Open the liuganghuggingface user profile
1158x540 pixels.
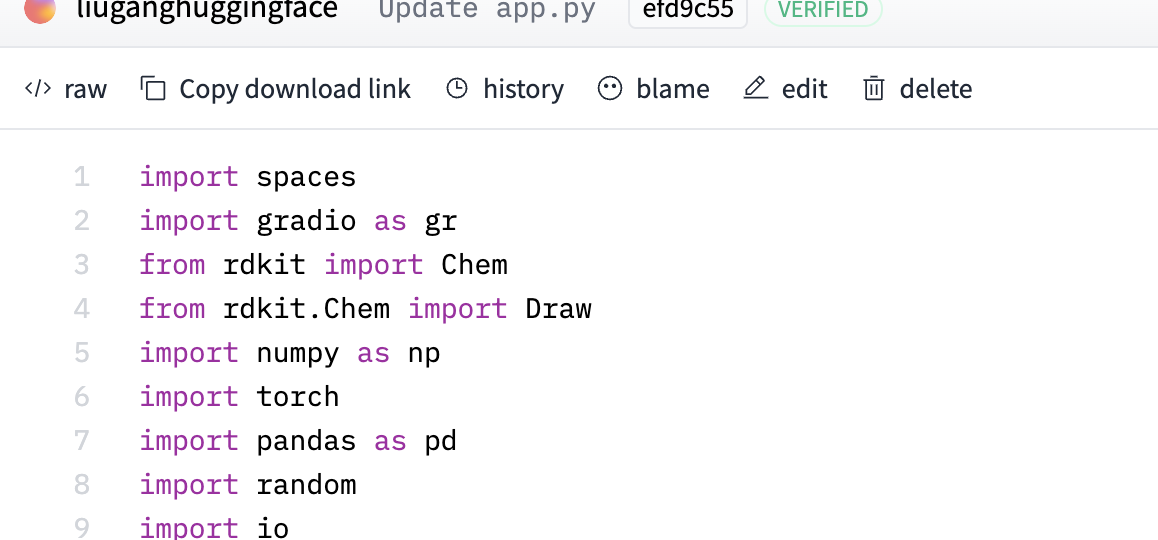[207, 10]
